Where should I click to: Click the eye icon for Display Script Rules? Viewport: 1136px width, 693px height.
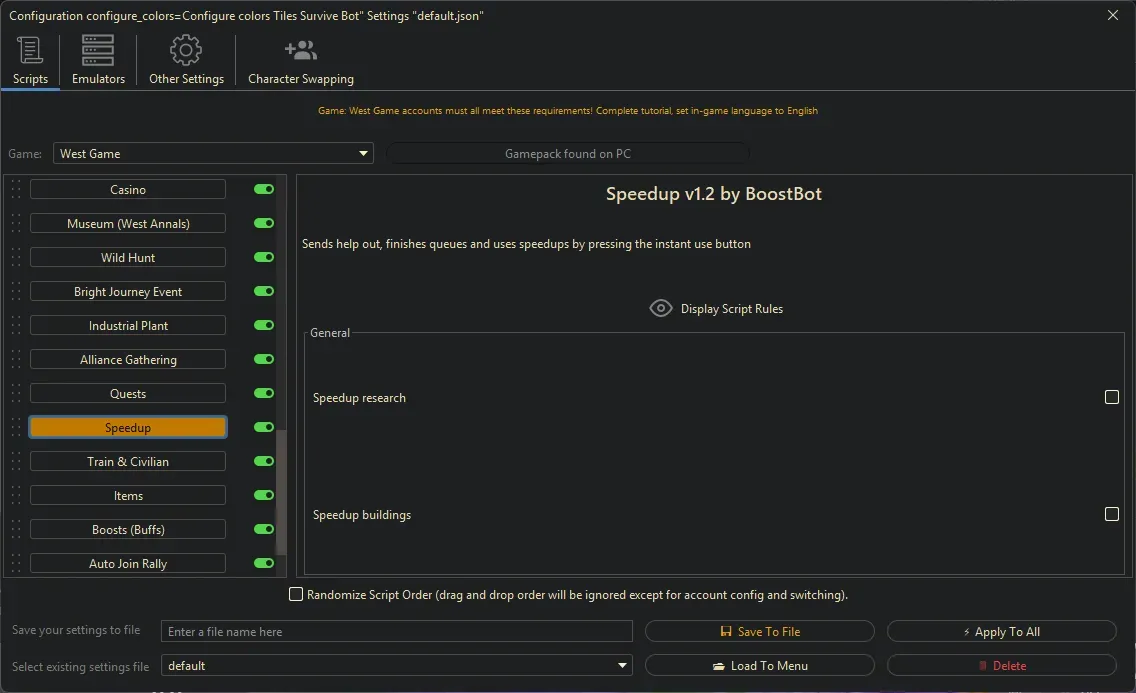point(661,309)
